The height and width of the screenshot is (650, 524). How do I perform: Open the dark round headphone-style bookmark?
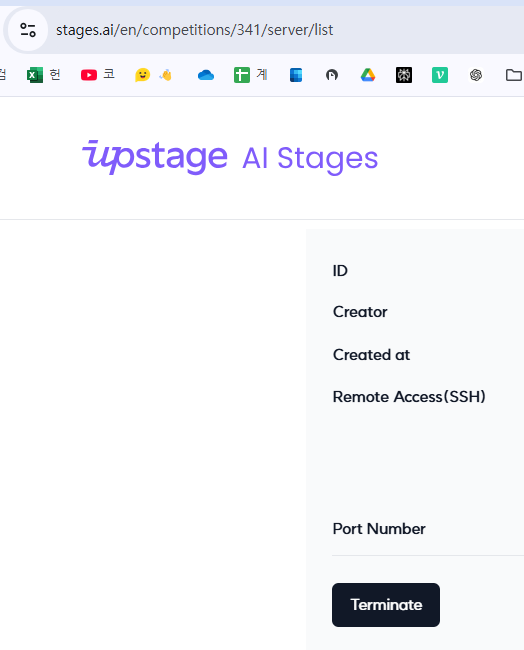point(332,75)
